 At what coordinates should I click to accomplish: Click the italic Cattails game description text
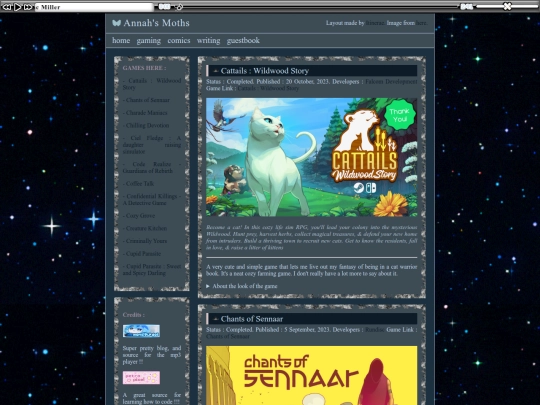point(312,238)
